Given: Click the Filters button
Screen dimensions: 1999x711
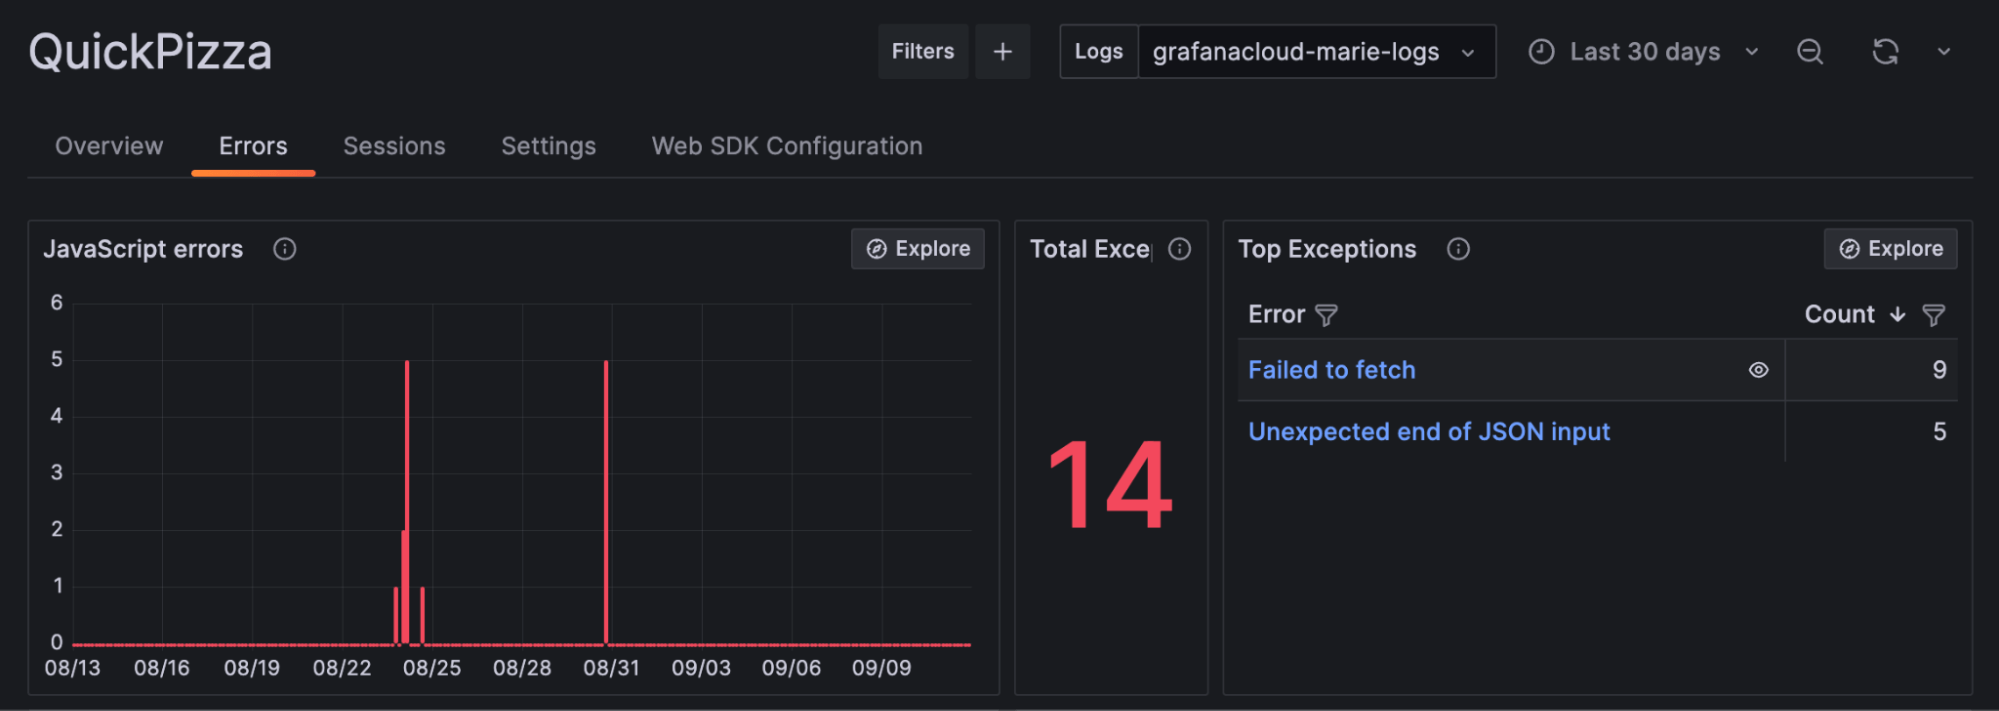Looking at the screenshot, I should pos(923,51).
